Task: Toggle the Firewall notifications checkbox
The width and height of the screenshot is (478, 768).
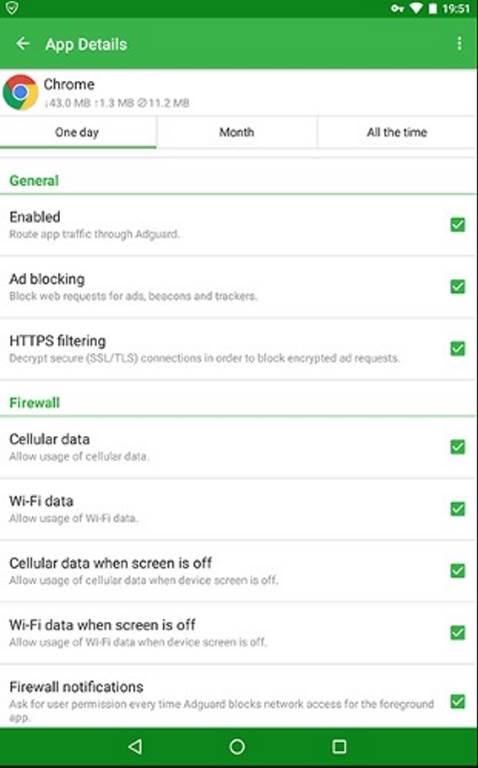Action: point(457,701)
